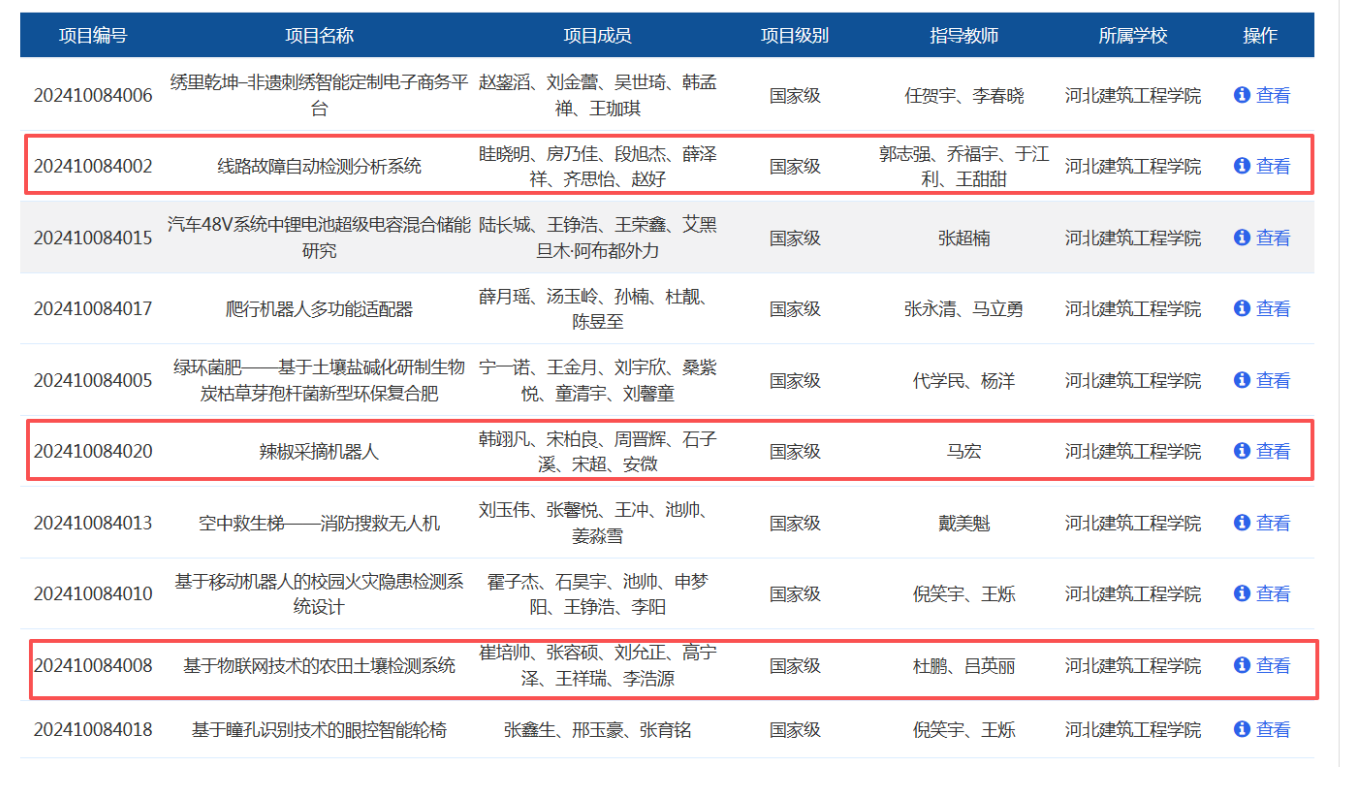Click the 项目级别 column header
The width and height of the screenshot is (1350, 799).
(794, 36)
